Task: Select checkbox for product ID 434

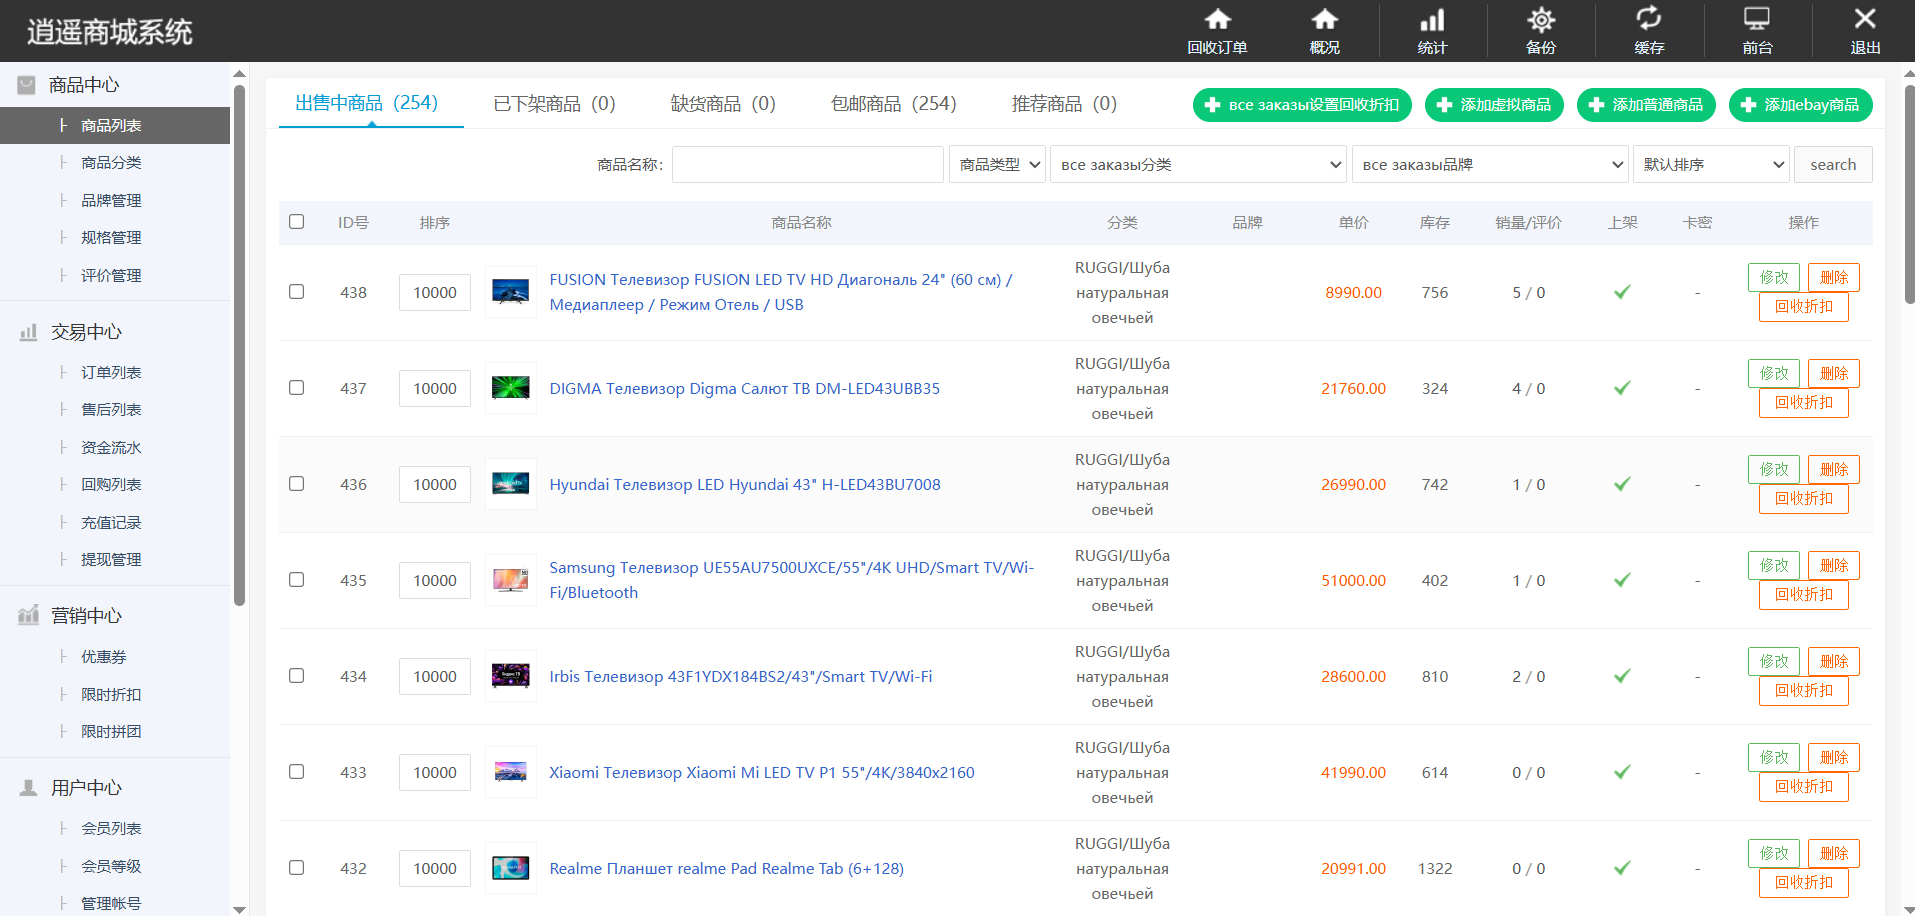Action: pyautogui.click(x=297, y=676)
